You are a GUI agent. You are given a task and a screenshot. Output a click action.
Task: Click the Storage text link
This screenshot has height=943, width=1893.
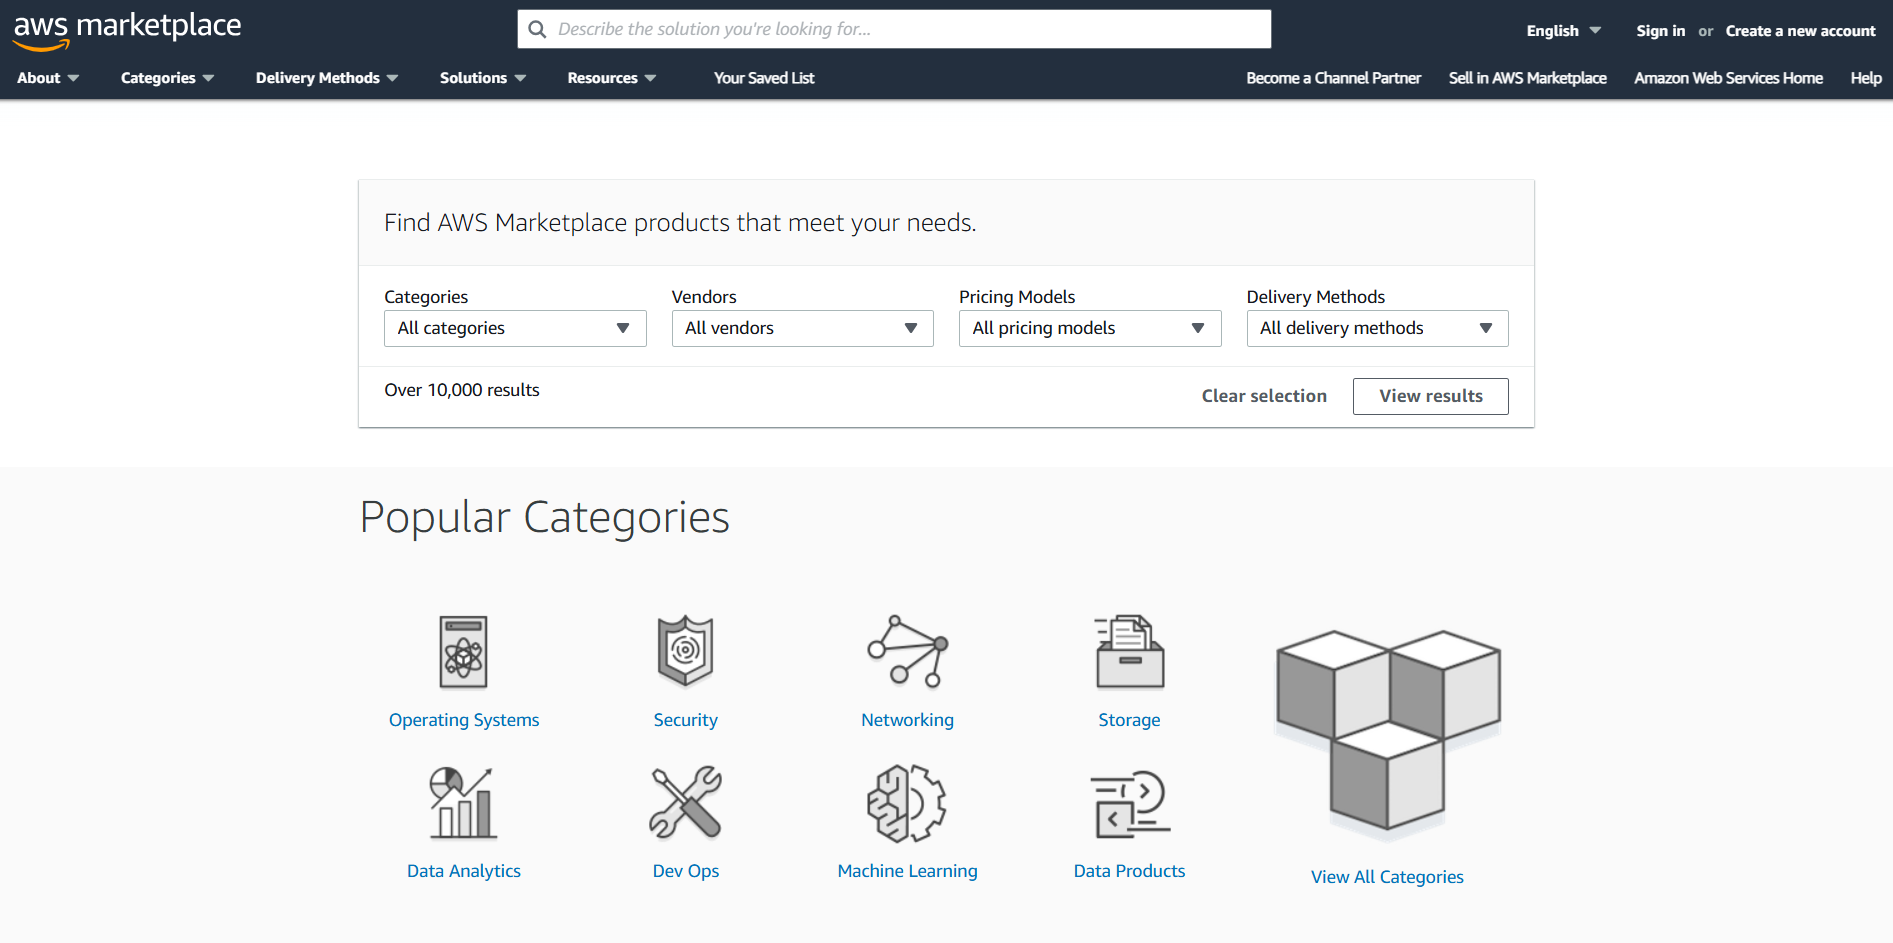[1129, 720]
